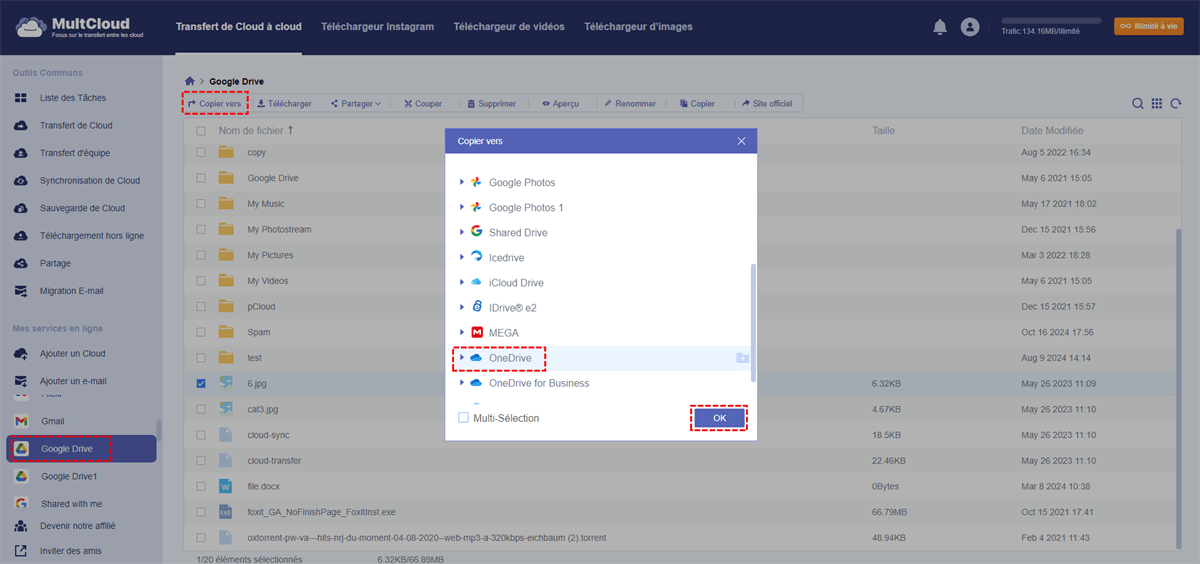
Task: Click the Migration E-mail sidebar icon
Action: click(x=21, y=291)
